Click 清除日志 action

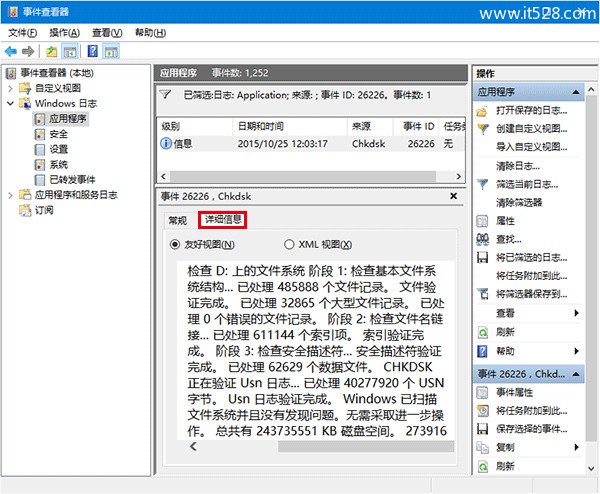[x=518, y=166]
